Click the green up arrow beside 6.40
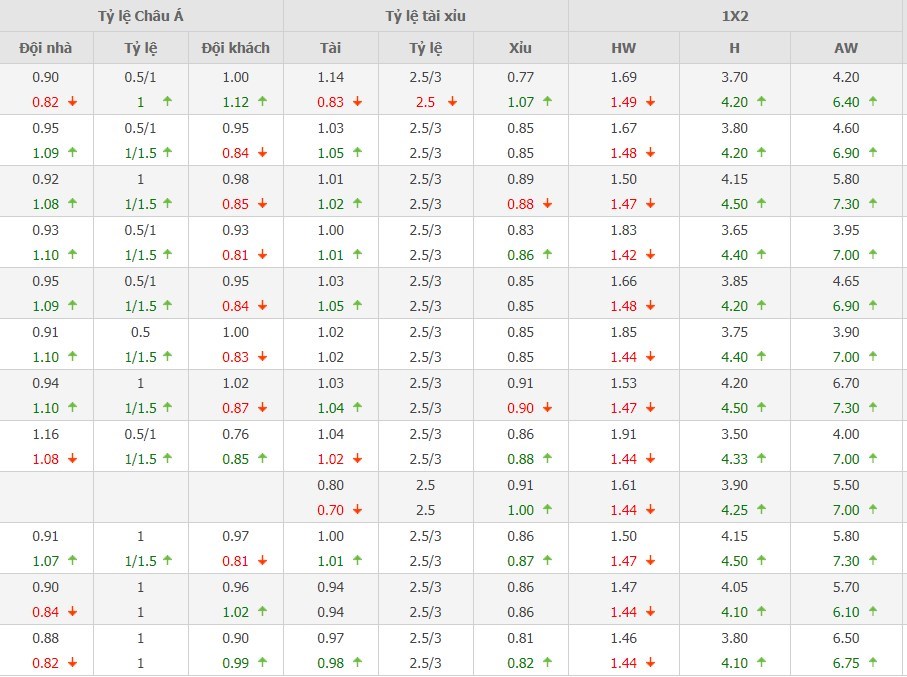 click(872, 101)
